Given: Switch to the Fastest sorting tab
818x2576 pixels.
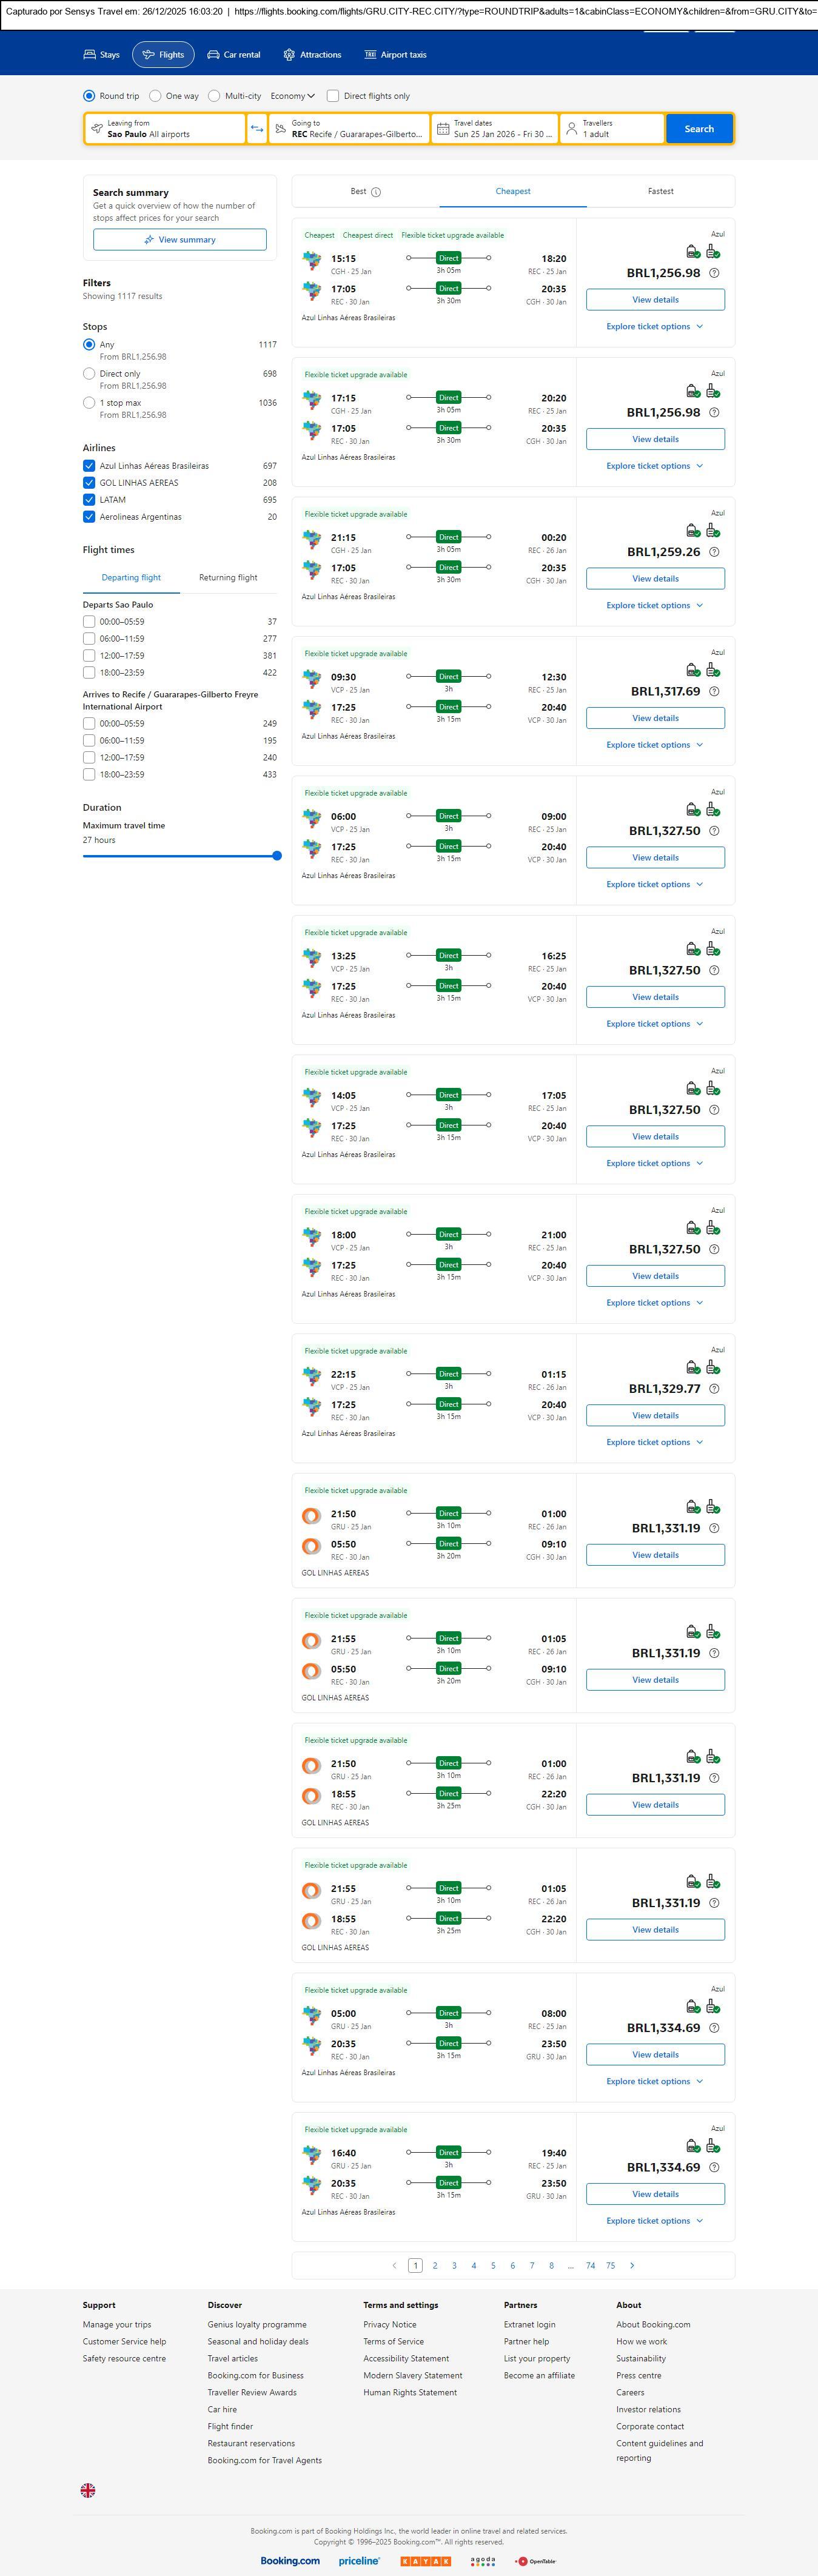Looking at the screenshot, I should [660, 191].
